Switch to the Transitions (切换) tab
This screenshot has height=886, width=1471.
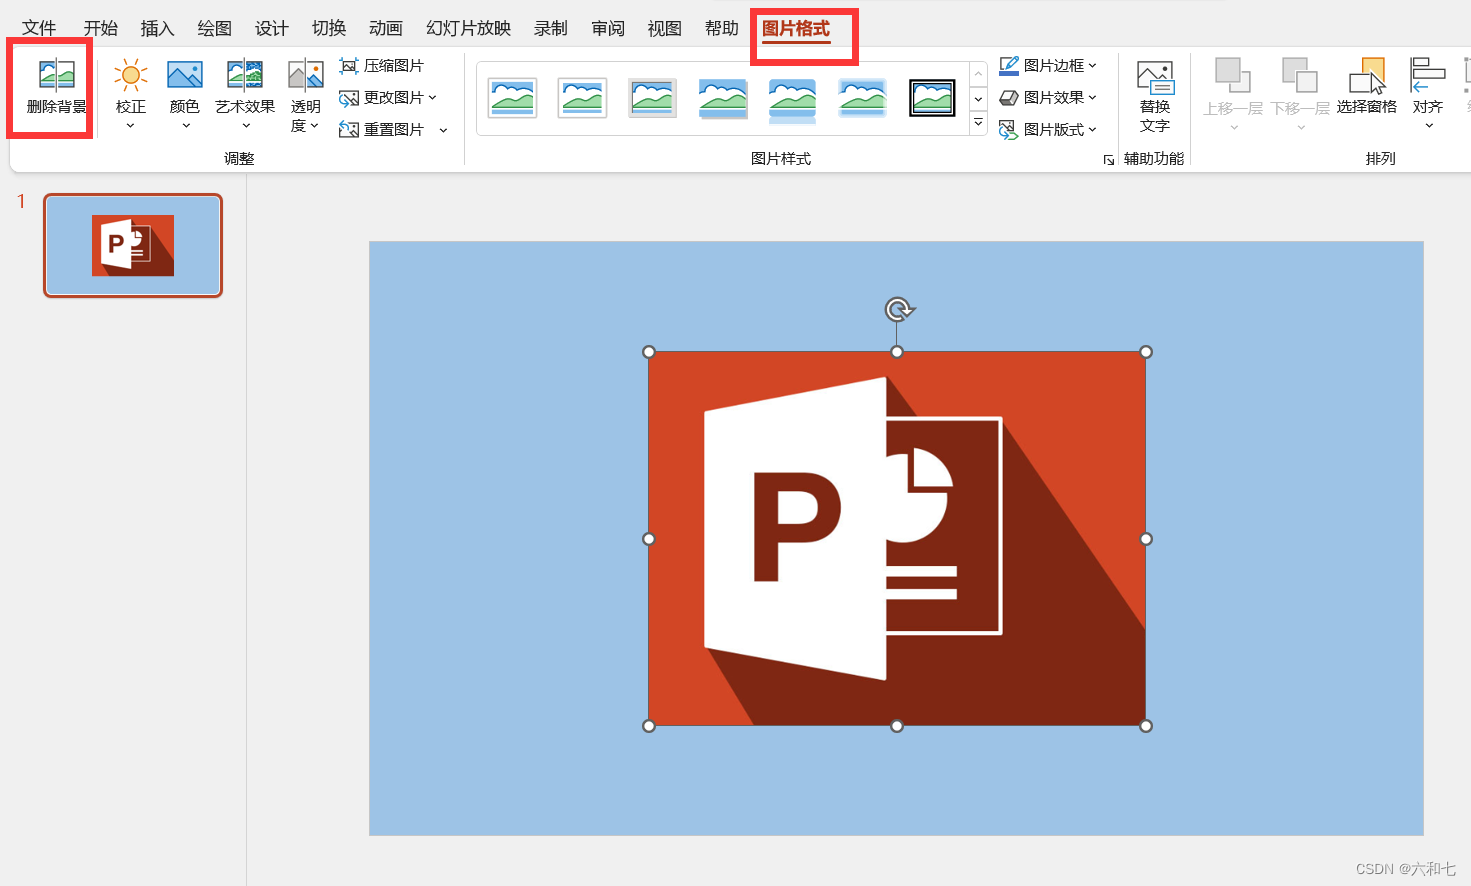pyautogui.click(x=328, y=28)
